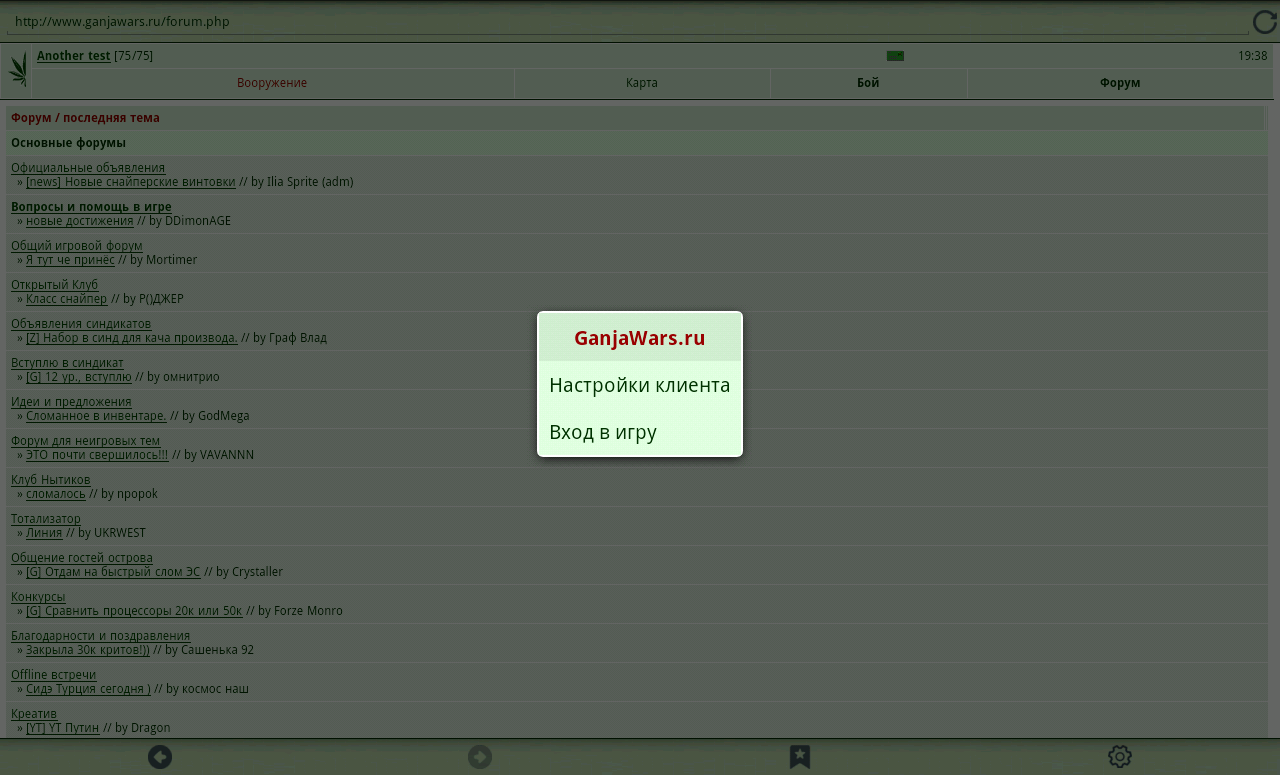Open 'Общий игровой форум'
This screenshot has height=775, width=1280.
pyautogui.click(x=77, y=246)
